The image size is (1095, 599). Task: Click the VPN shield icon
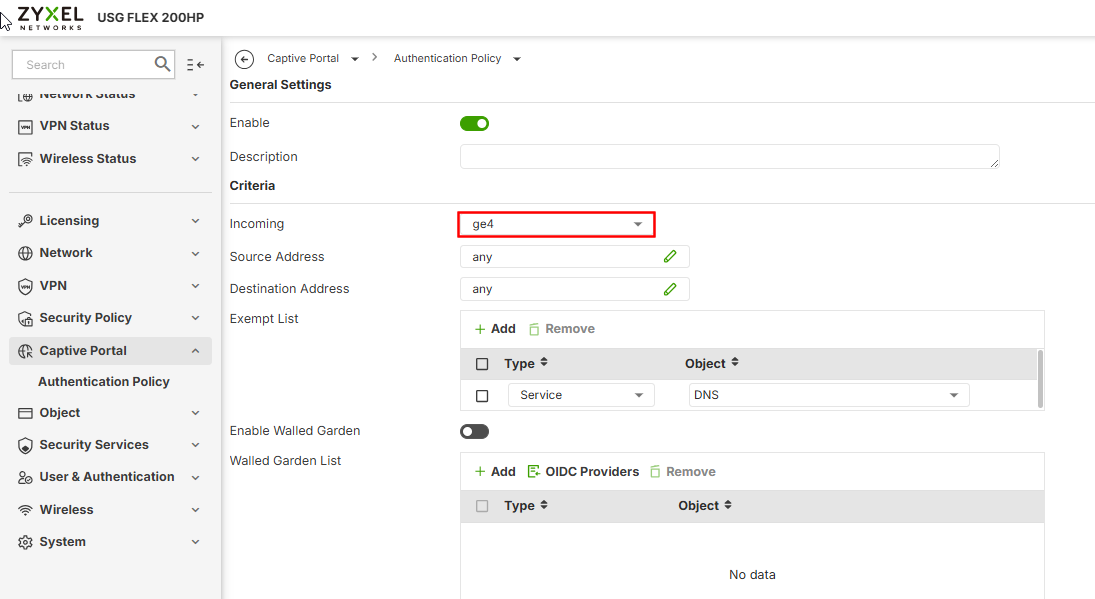click(25, 286)
